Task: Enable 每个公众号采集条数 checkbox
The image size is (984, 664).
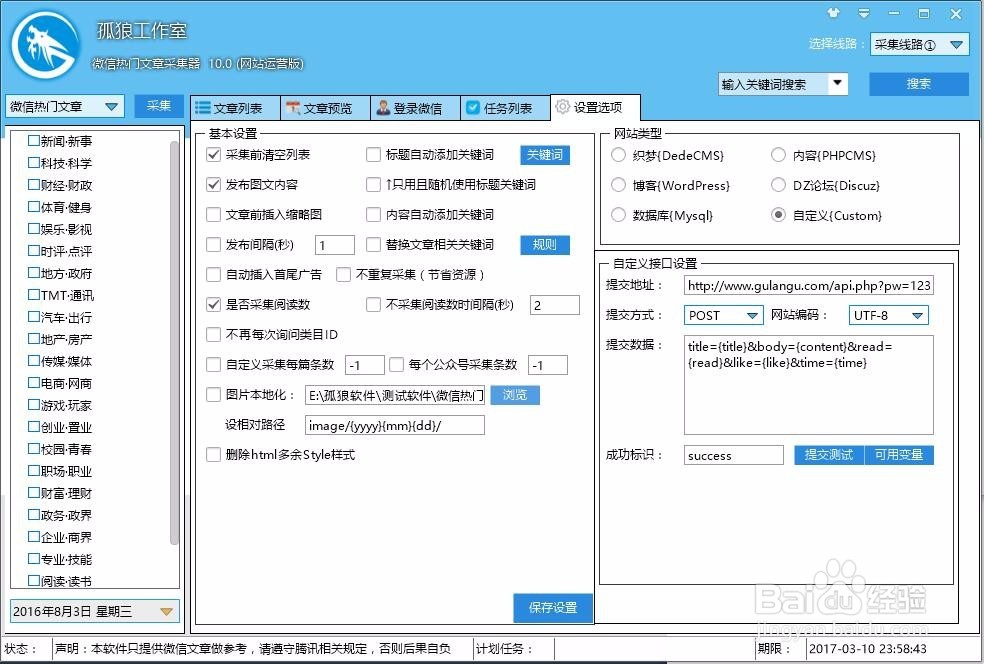Action: (396, 365)
